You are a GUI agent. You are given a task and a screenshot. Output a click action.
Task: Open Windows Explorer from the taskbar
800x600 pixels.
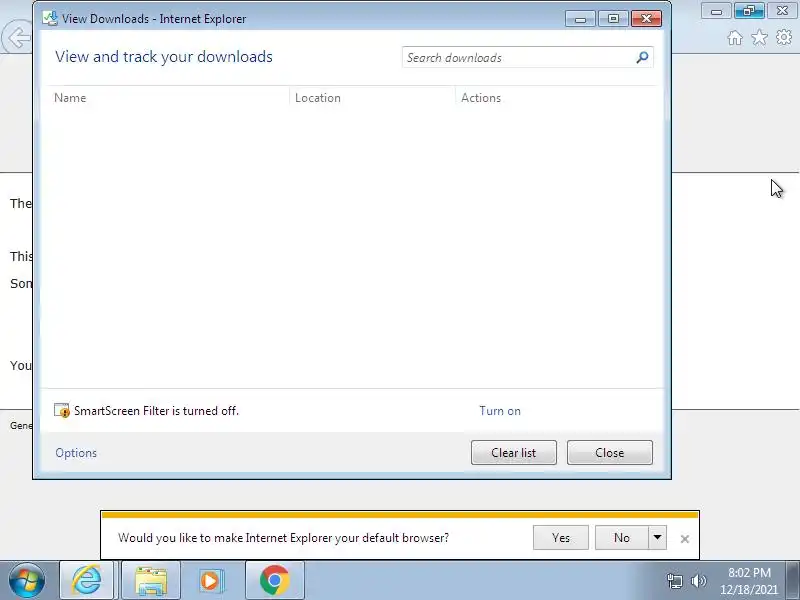151,581
